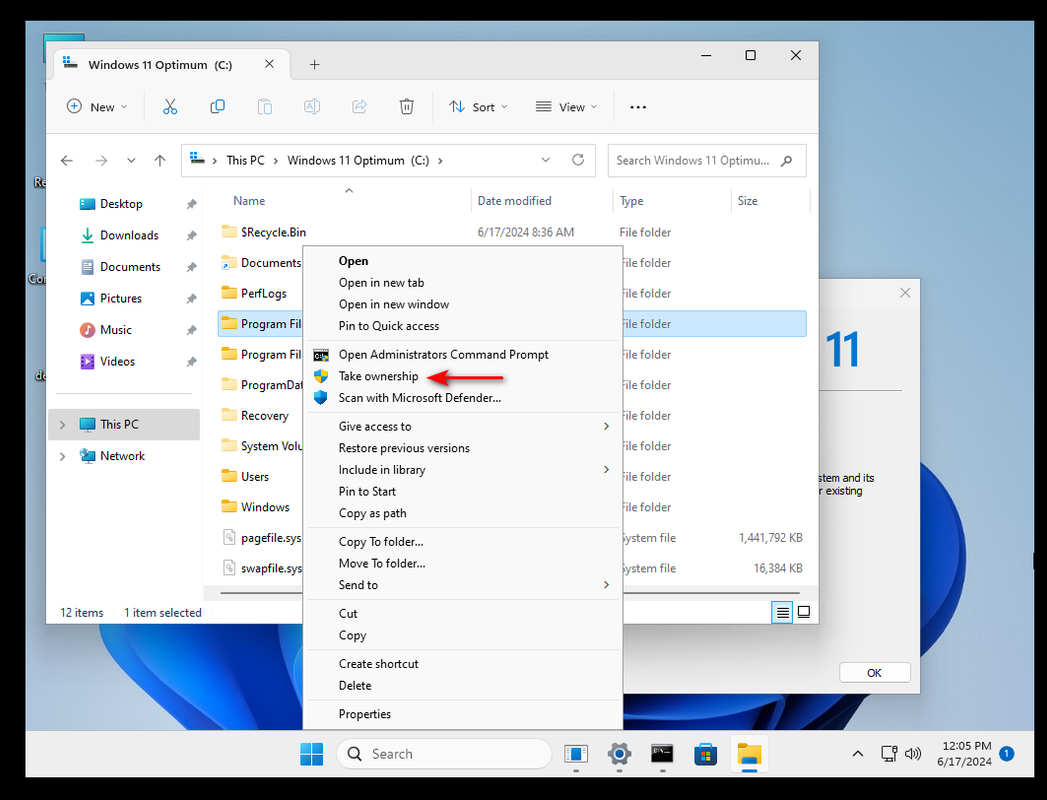This screenshot has height=800, width=1047.
Task: Choose Copy as path
Action: (373, 513)
